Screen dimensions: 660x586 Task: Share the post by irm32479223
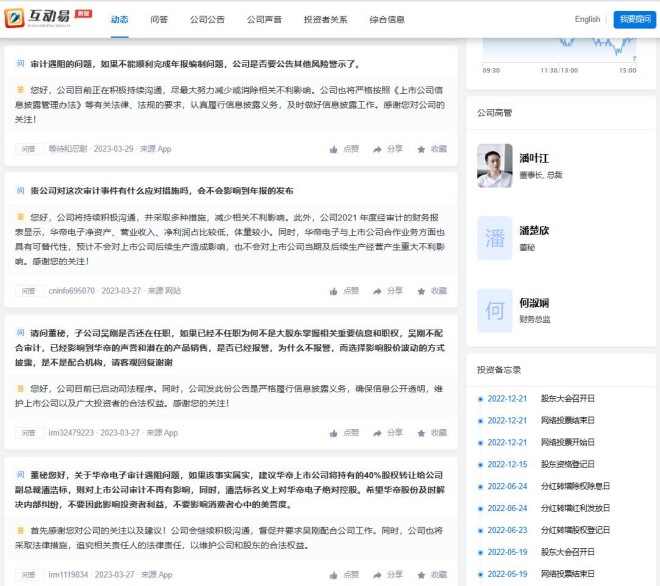click(x=388, y=433)
